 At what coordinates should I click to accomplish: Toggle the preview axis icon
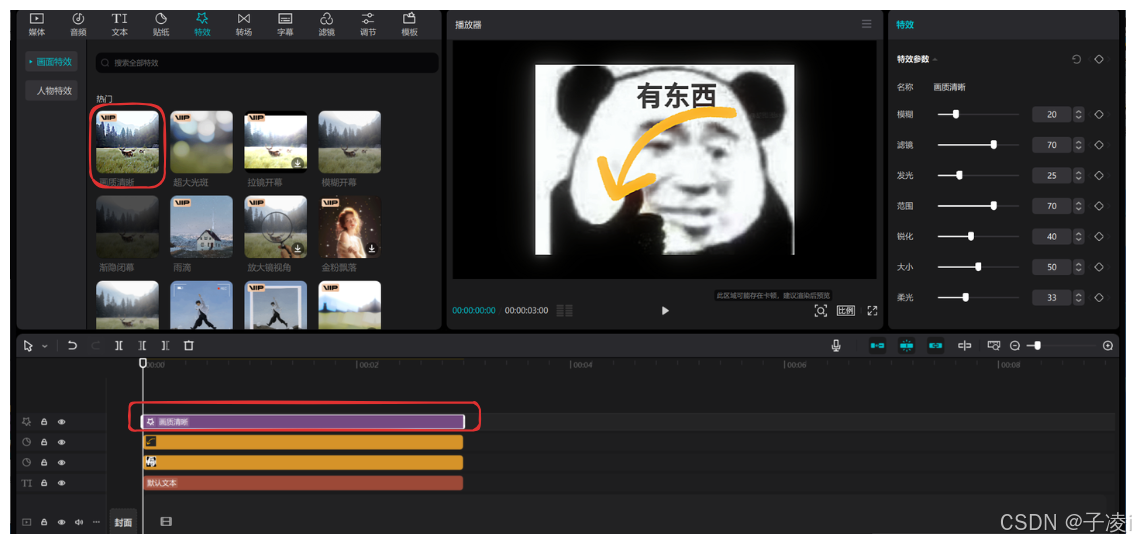click(964, 346)
